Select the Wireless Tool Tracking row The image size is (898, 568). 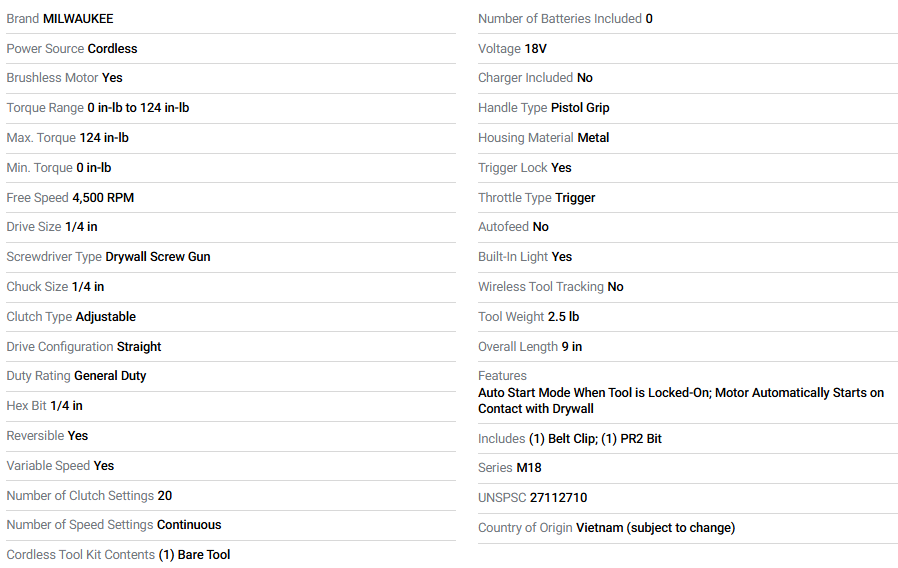[550, 286]
